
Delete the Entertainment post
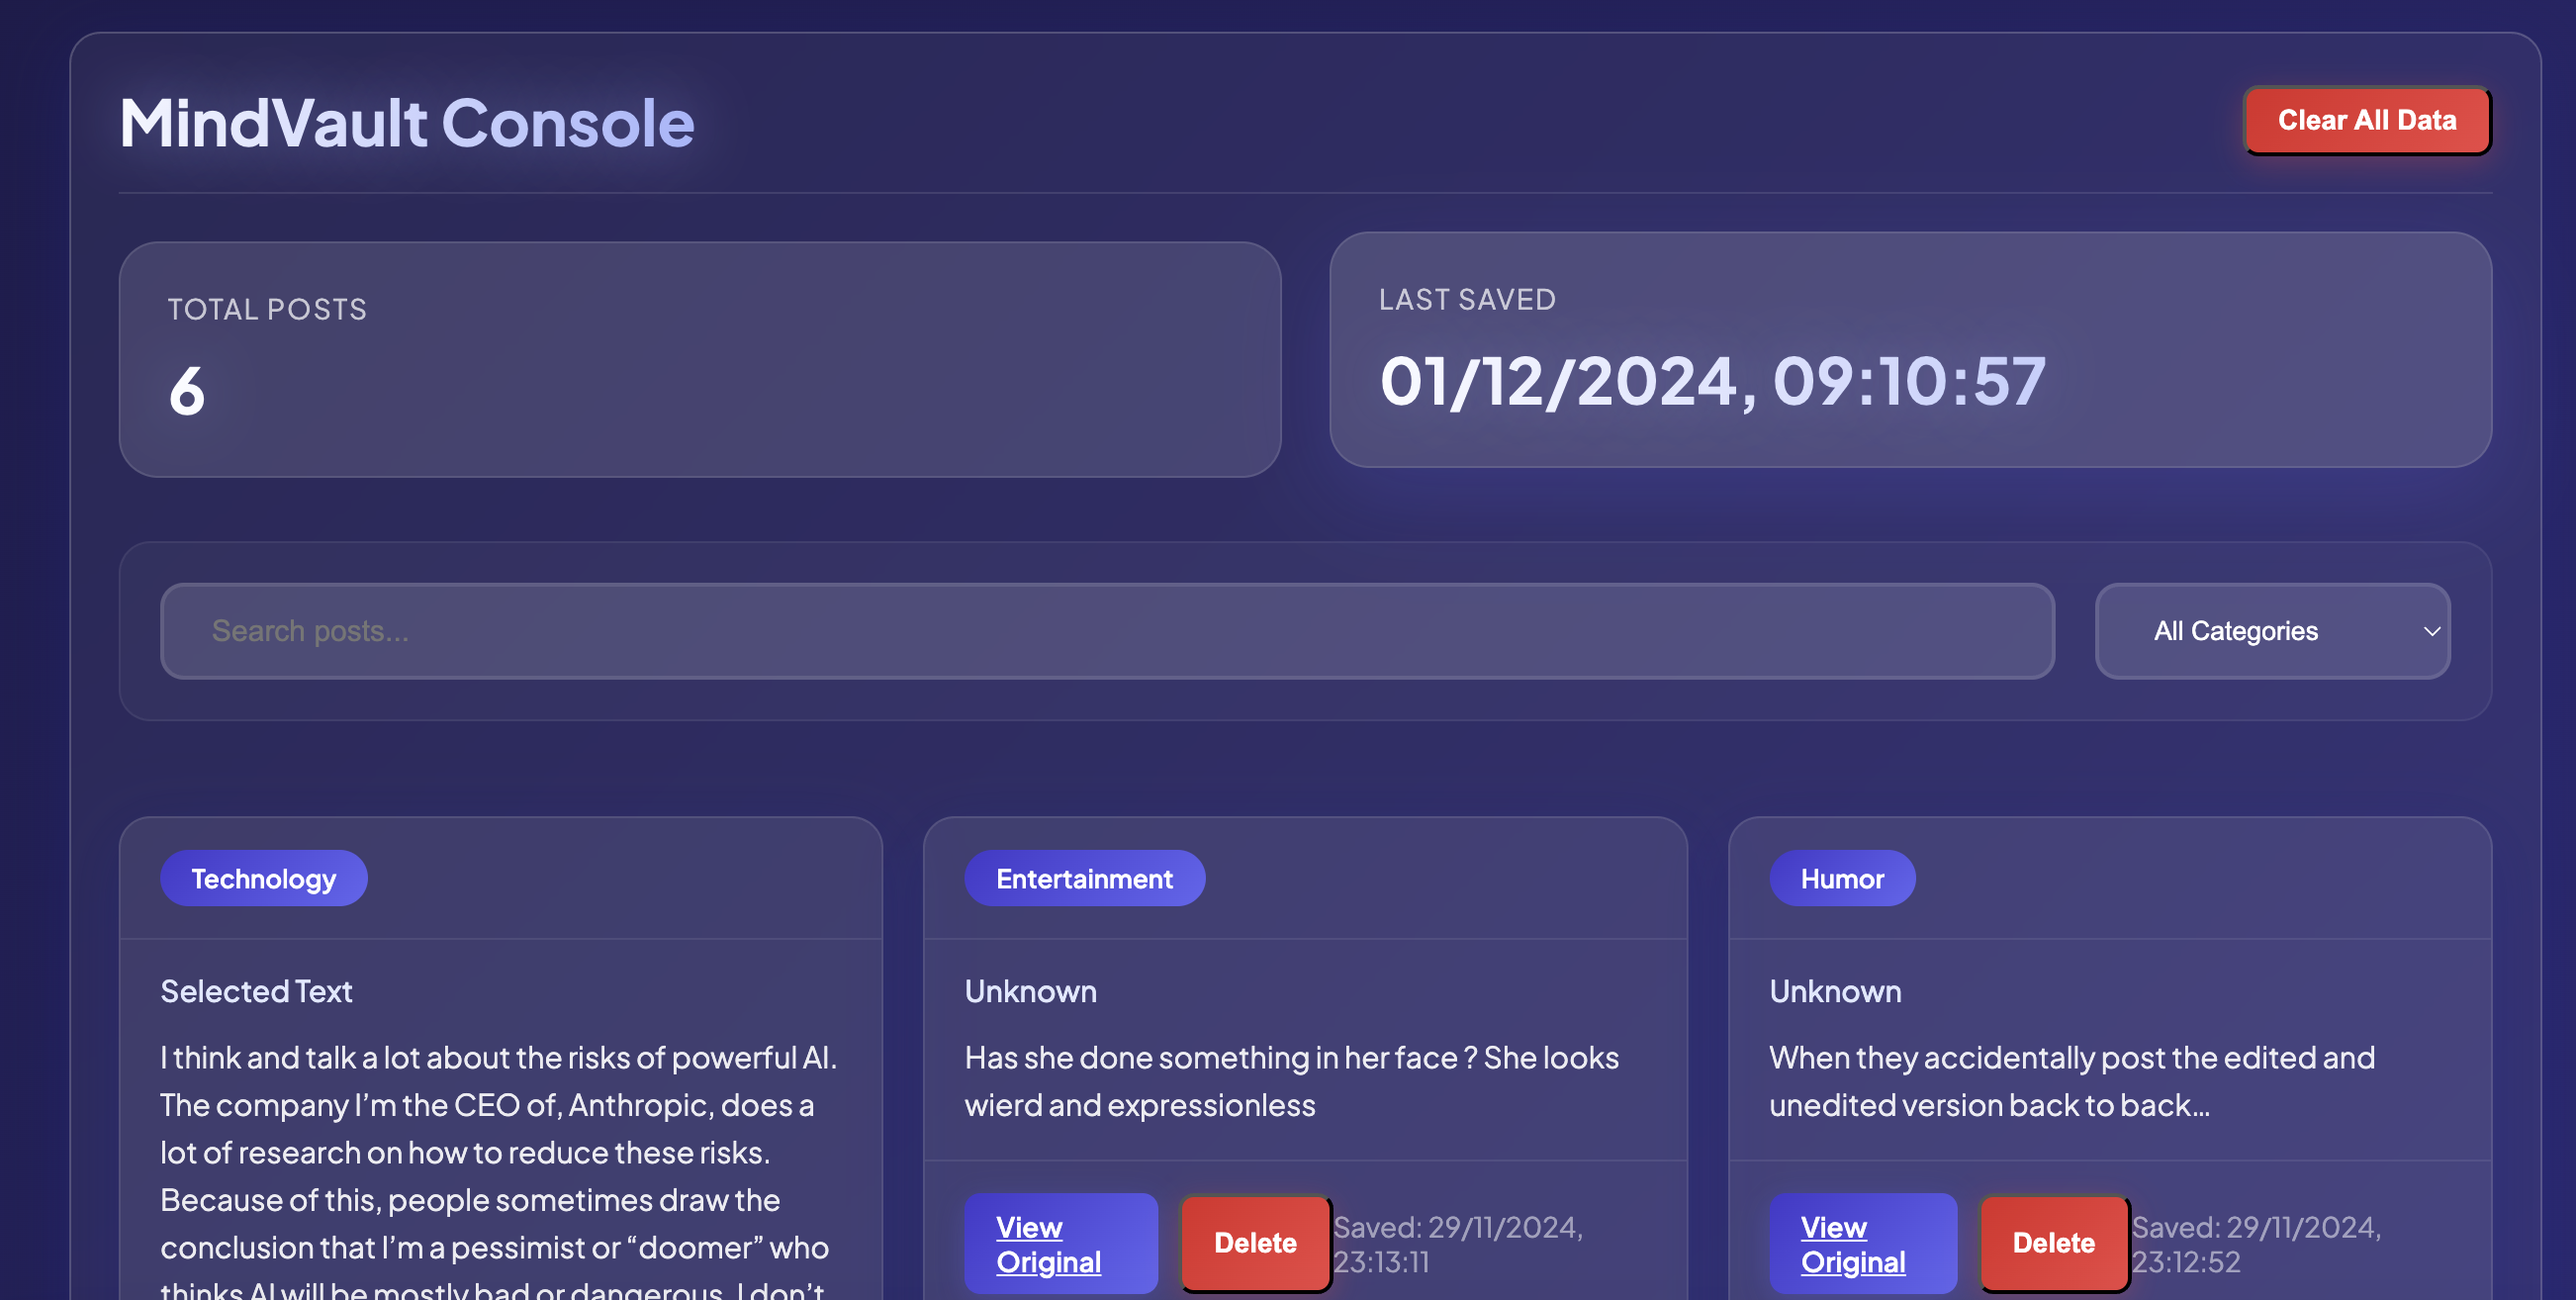point(1254,1243)
